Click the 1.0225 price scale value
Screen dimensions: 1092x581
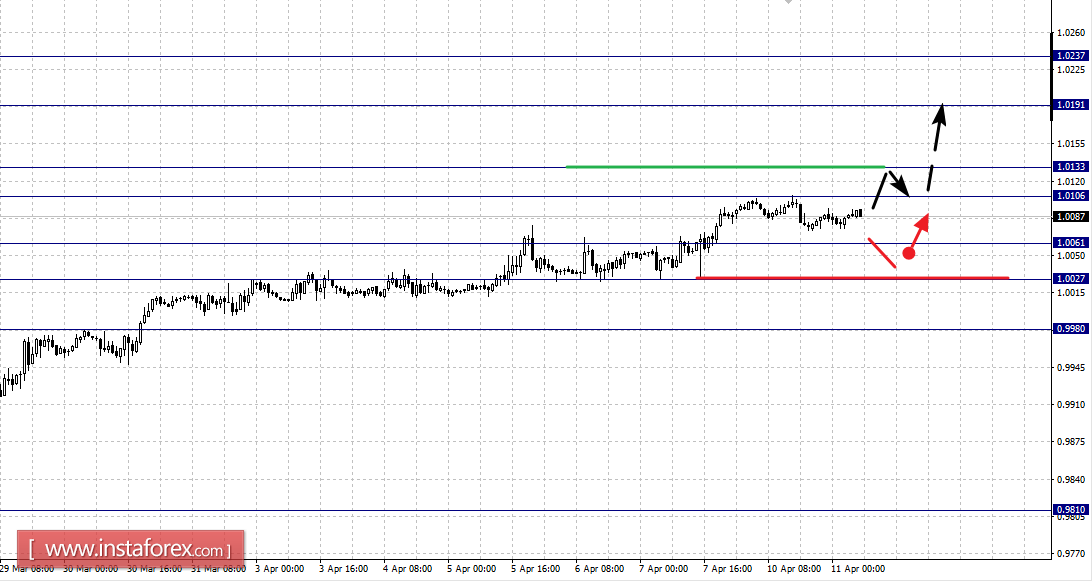(x=1070, y=70)
